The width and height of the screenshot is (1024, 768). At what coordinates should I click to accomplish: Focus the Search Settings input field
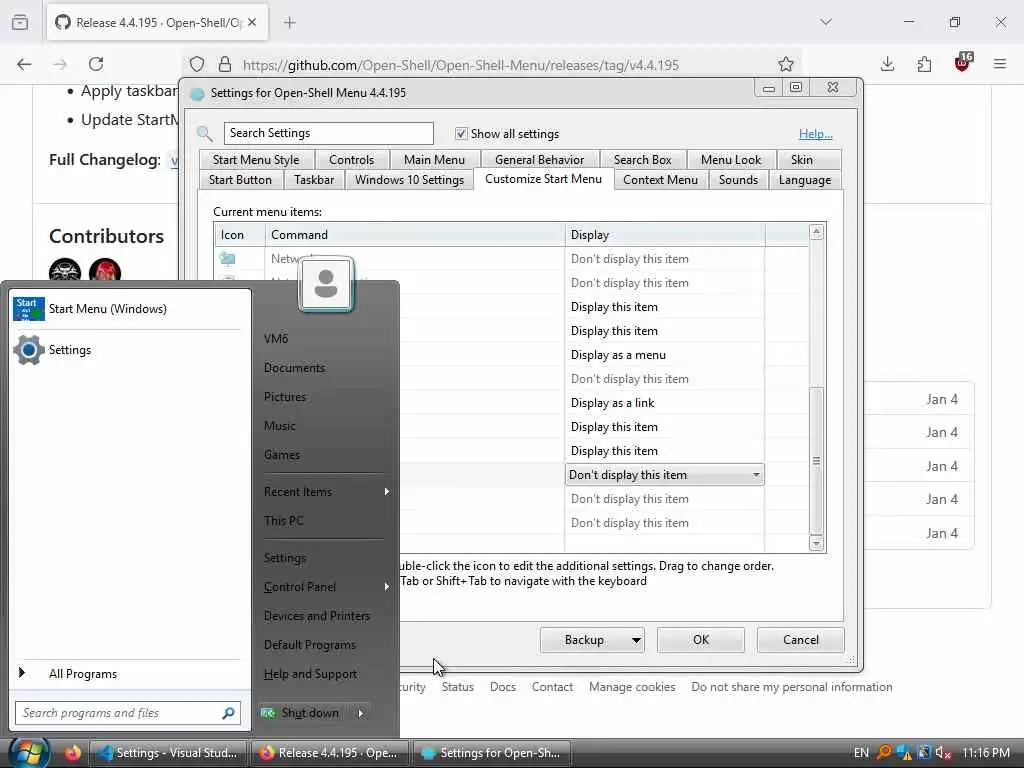click(x=328, y=133)
